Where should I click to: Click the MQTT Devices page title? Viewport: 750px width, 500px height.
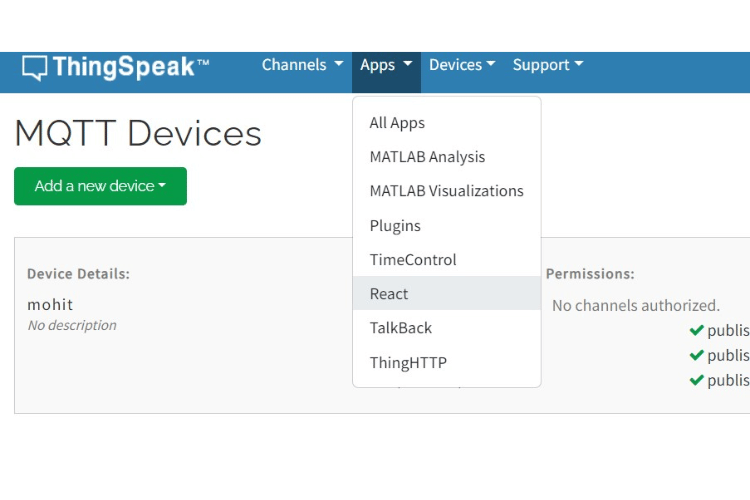[138, 133]
